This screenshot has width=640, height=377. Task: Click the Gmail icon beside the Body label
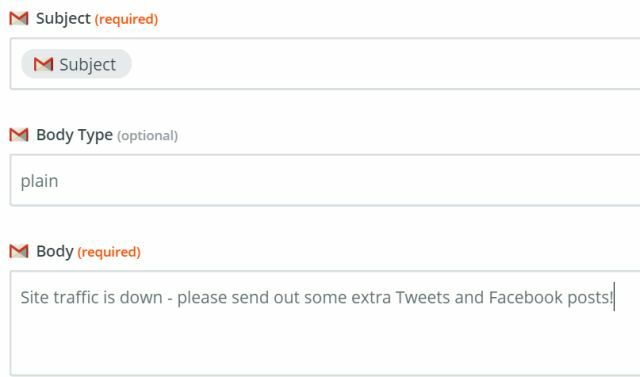click(x=19, y=251)
